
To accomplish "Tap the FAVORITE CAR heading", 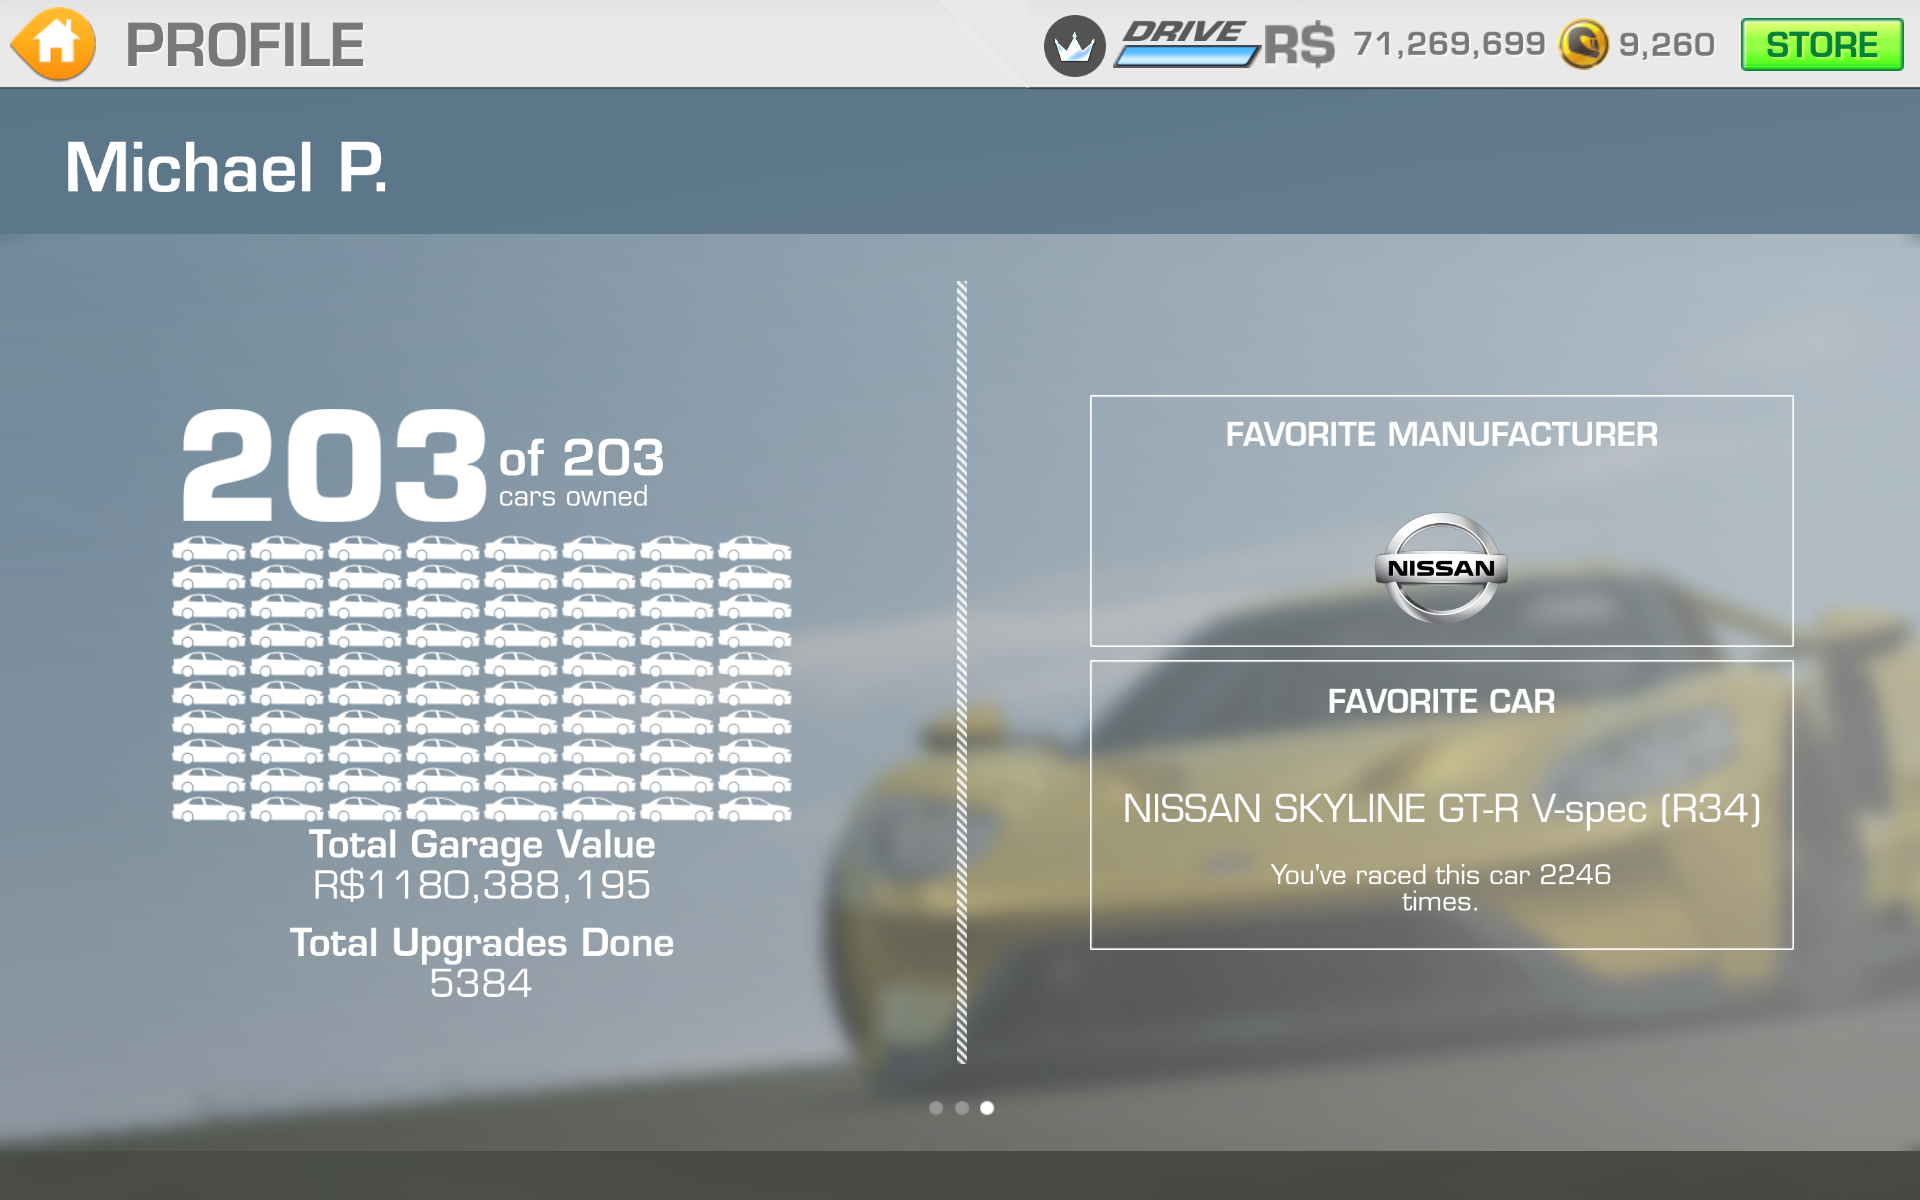I will coord(1441,701).
